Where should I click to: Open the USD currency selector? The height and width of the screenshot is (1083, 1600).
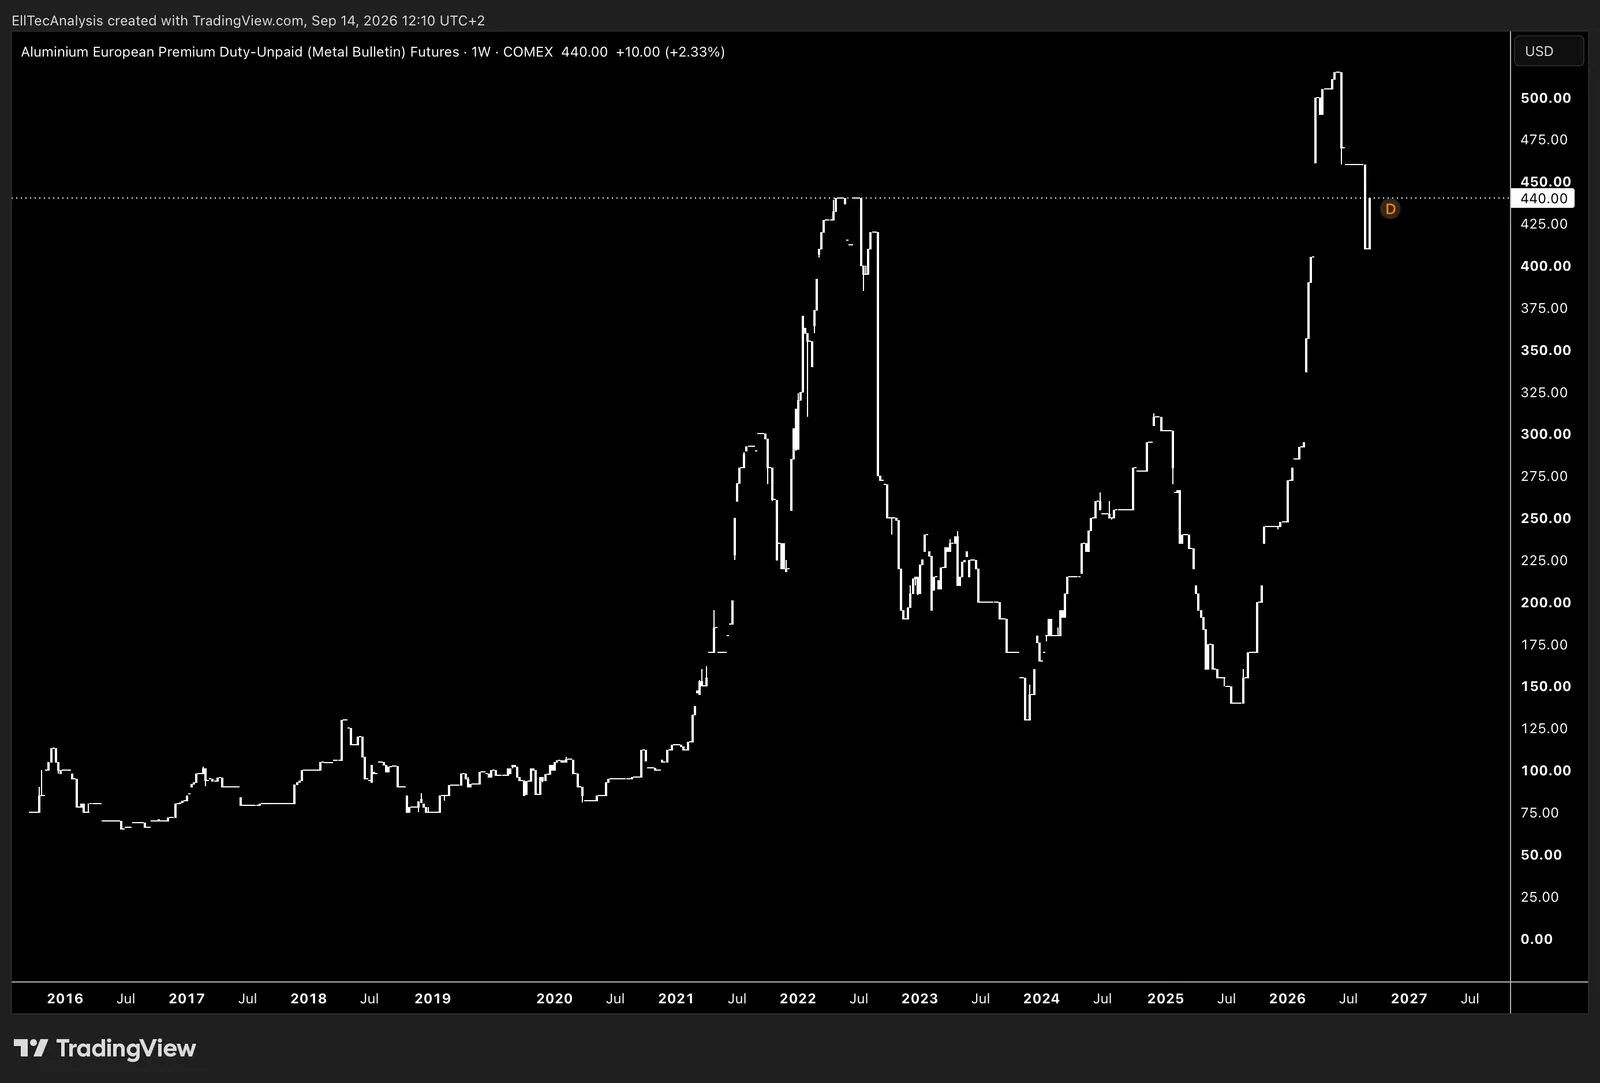point(1549,51)
